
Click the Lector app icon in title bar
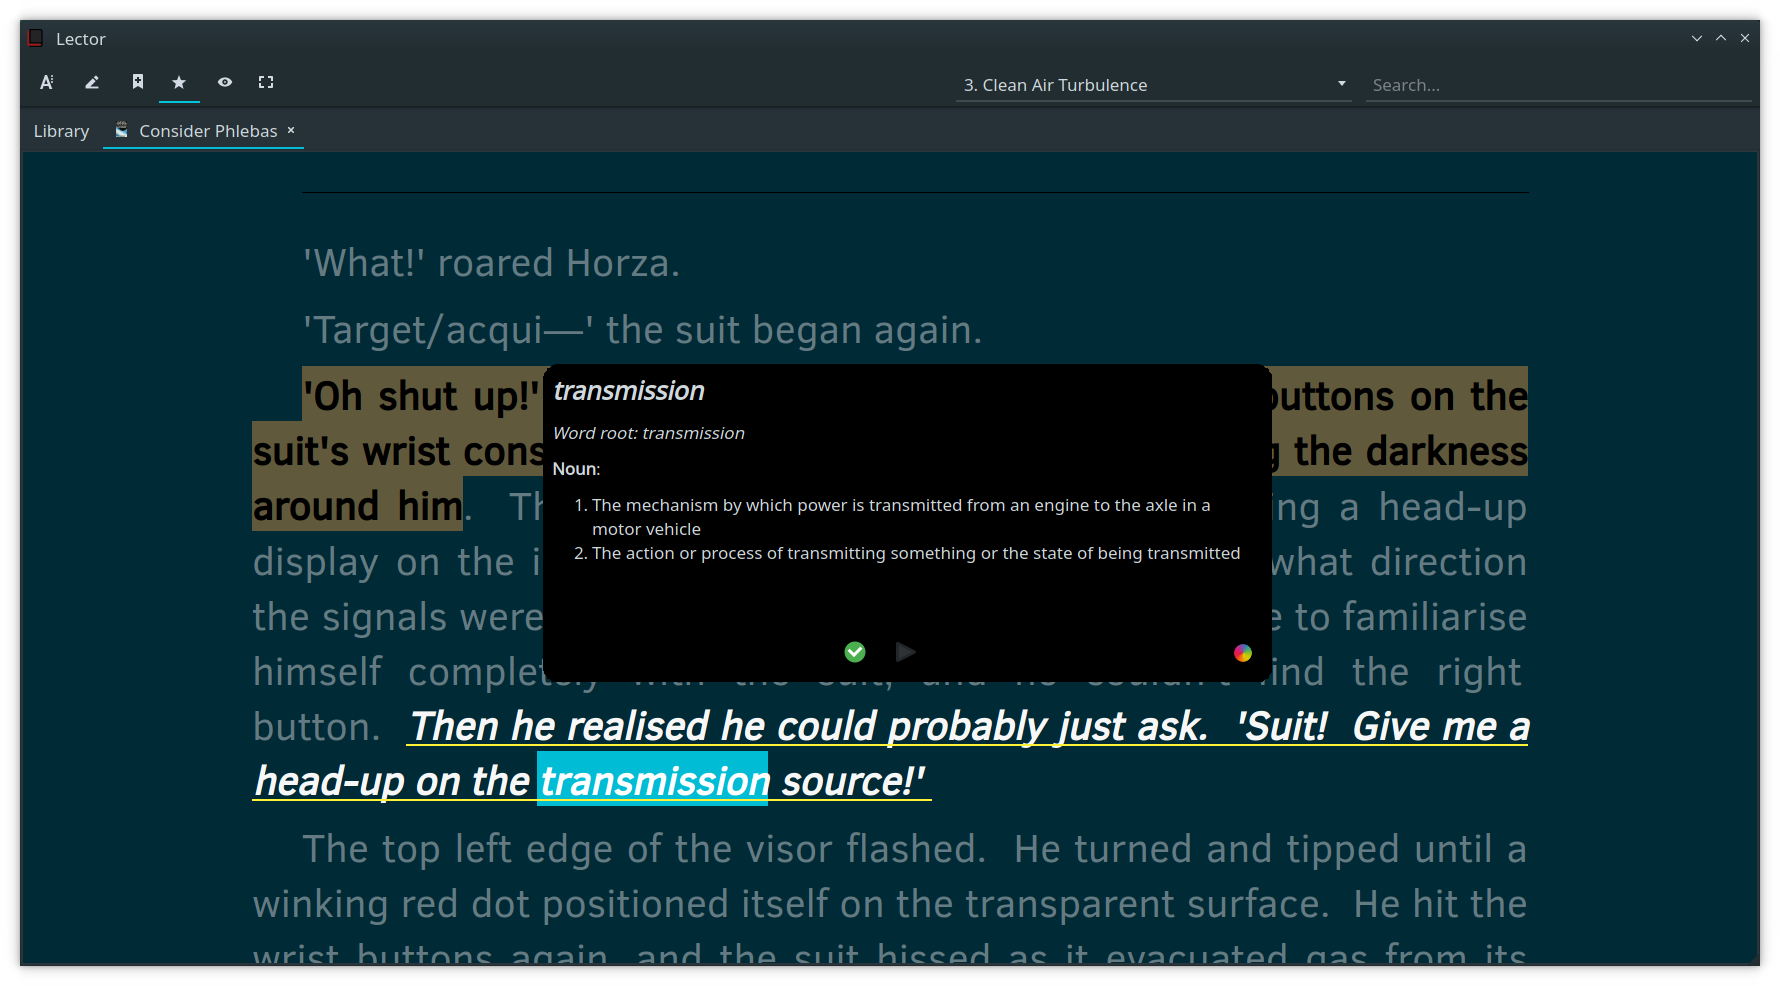36,38
